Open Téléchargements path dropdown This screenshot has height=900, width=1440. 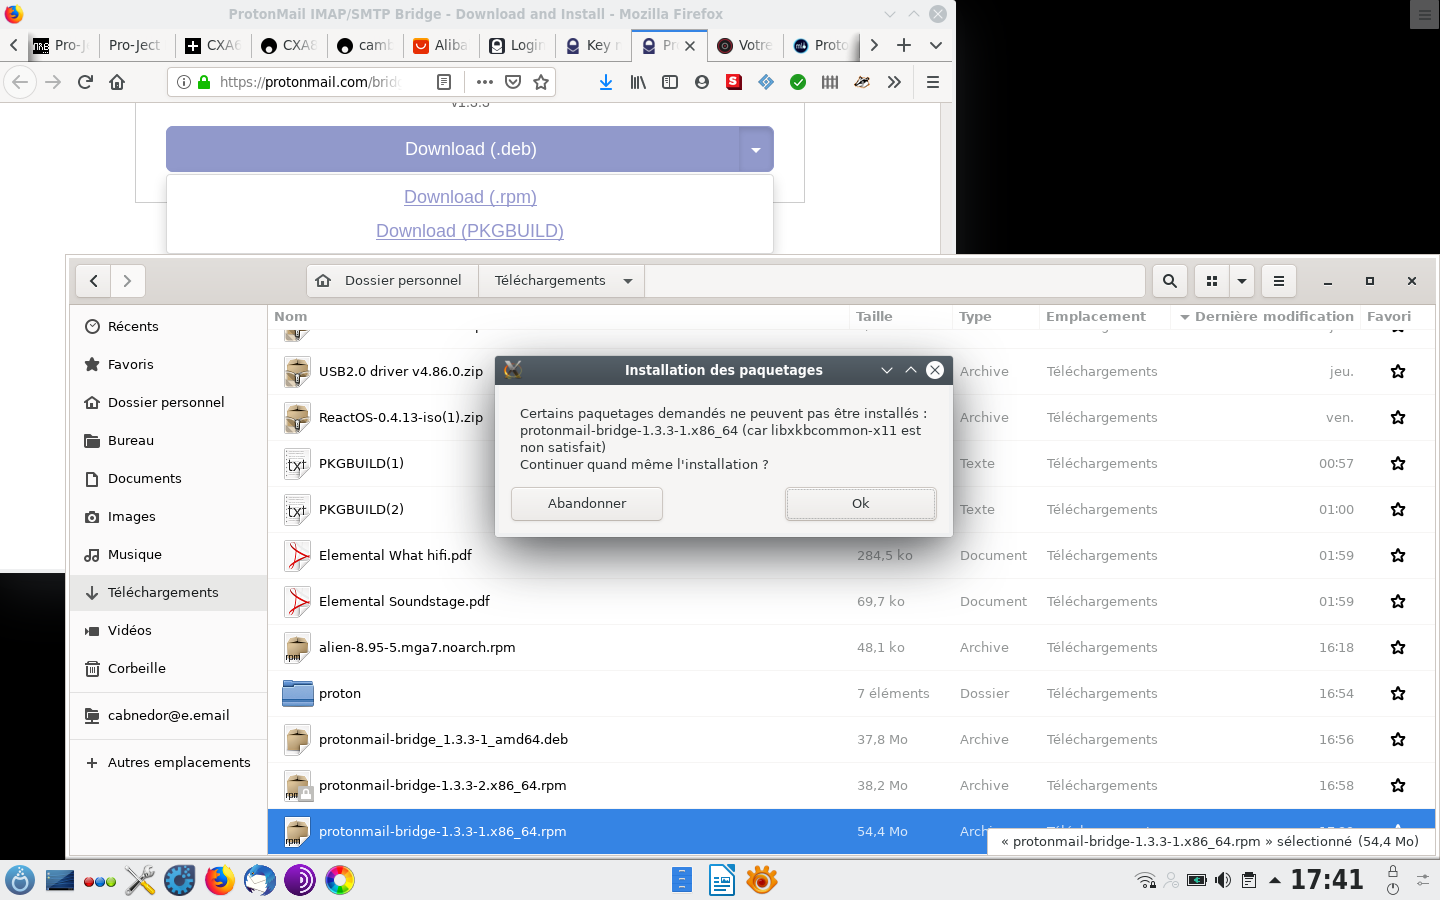tap(562, 281)
